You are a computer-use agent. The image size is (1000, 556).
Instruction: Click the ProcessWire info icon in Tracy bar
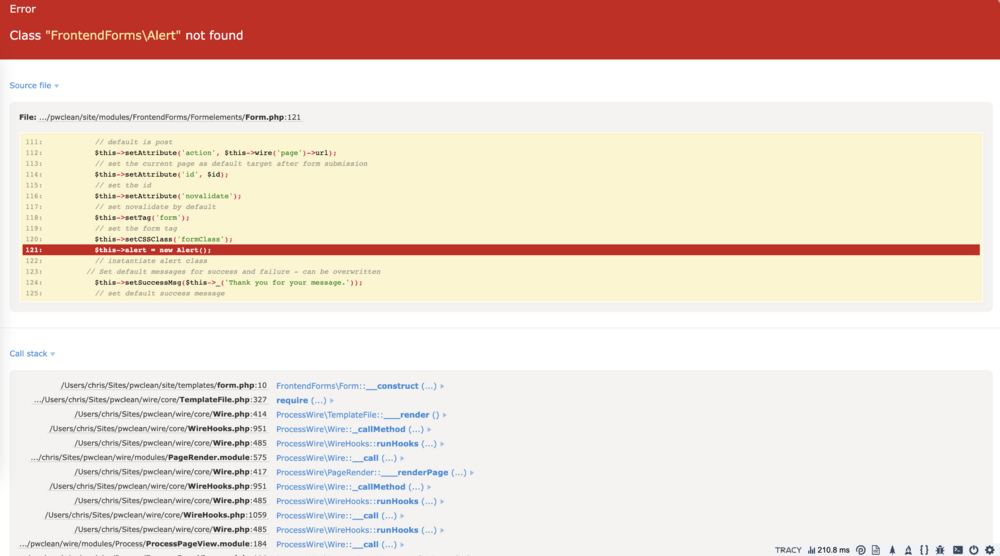(861, 550)
